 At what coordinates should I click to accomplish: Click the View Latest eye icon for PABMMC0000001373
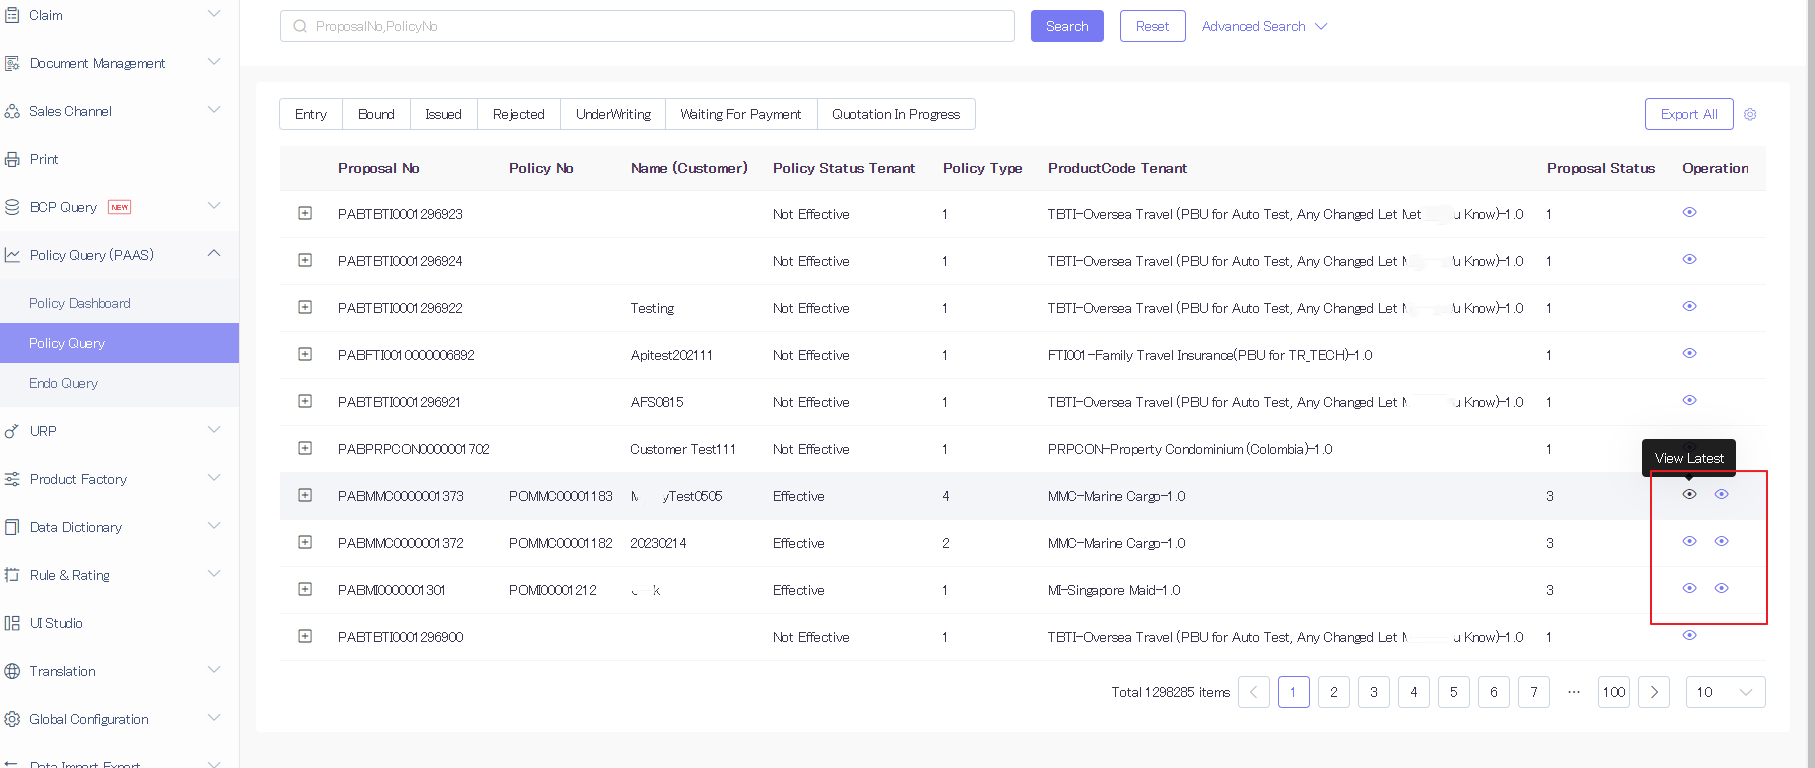coord(1689,494)
